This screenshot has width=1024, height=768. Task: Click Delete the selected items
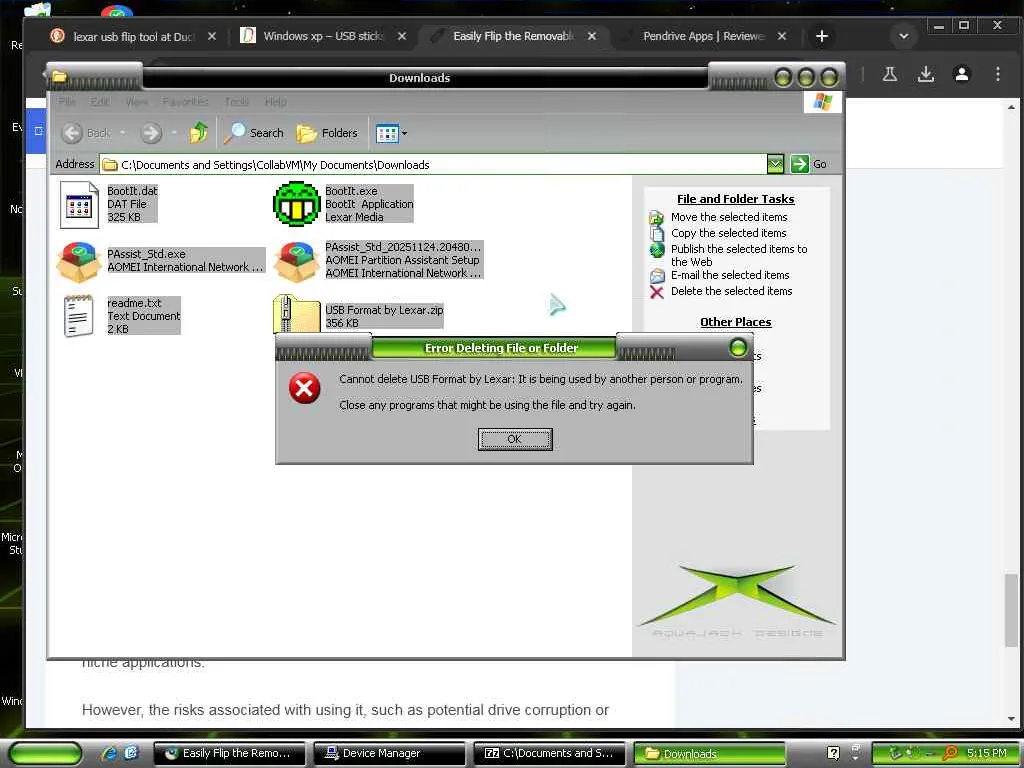pyautogui.click(x=731, y=291)
